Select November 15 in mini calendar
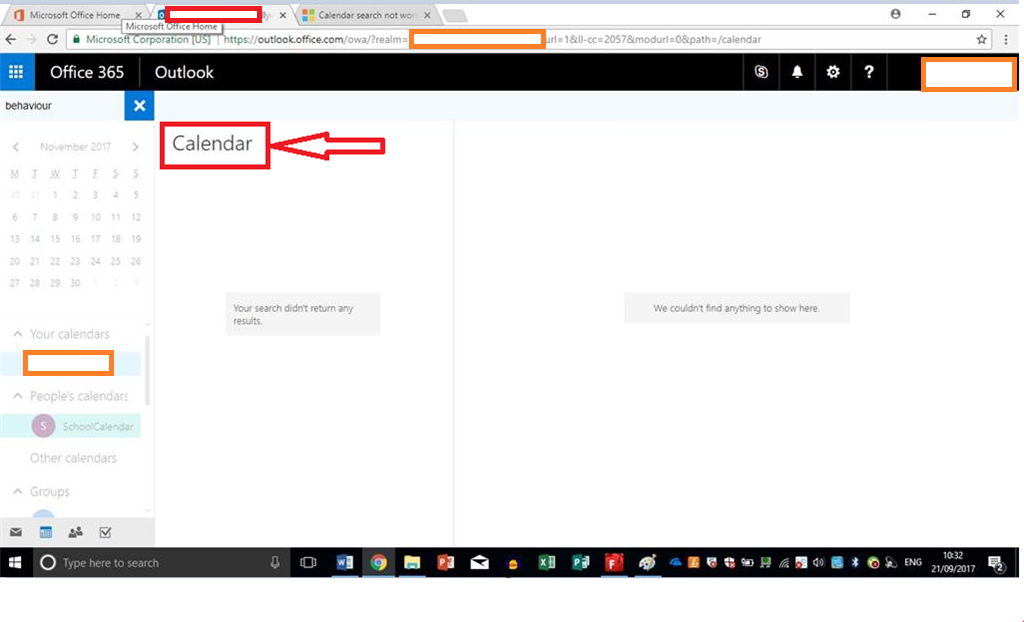 56,239
